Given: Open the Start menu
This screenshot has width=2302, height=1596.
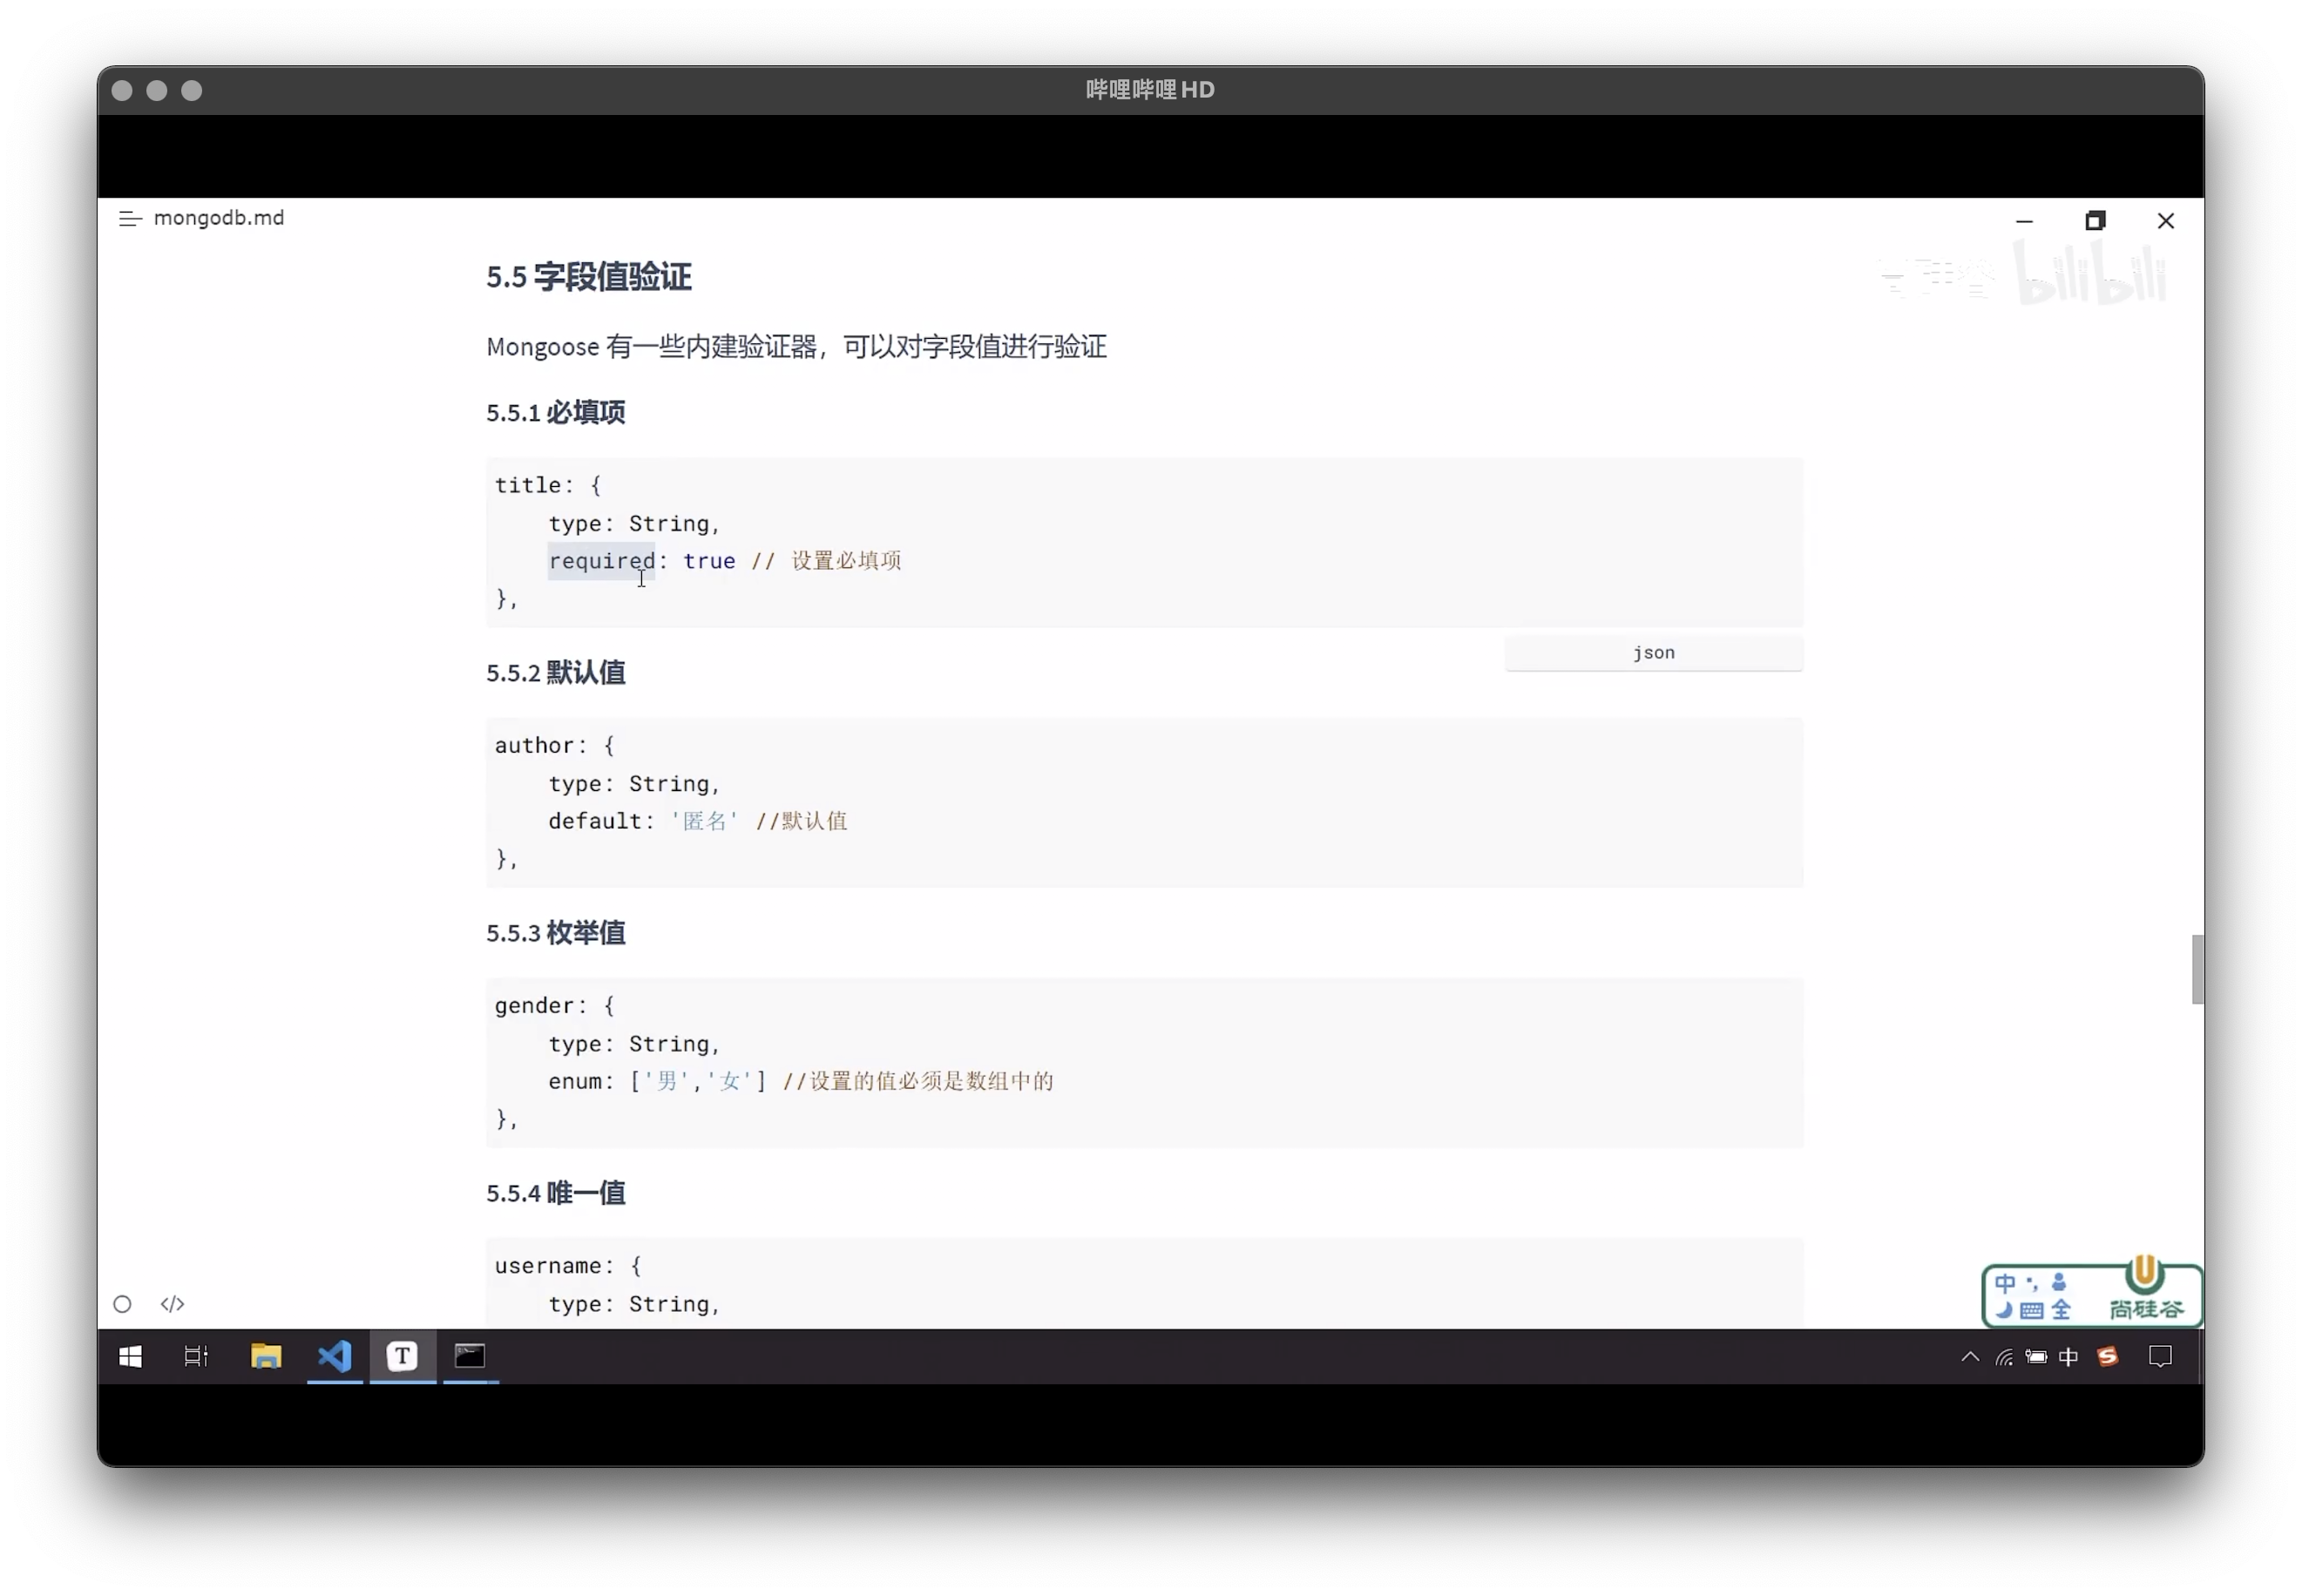Looking at the screenshot, I should click(130, 1357).
